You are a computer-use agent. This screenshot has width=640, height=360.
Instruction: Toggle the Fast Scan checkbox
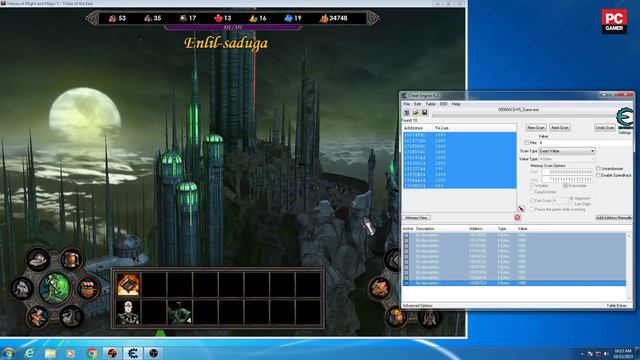(x=532, y=200)
